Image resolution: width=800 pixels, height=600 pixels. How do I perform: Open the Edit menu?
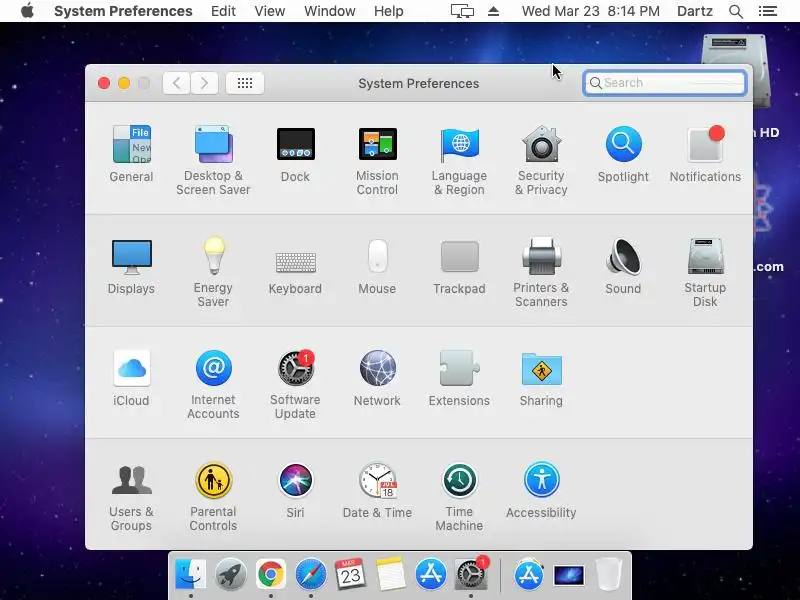223,11
